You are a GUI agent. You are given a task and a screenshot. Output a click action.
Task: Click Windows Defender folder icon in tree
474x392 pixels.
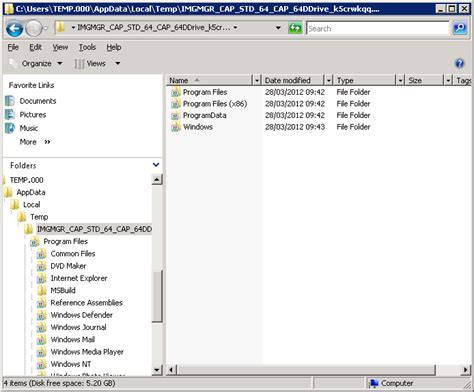(41, 315)
